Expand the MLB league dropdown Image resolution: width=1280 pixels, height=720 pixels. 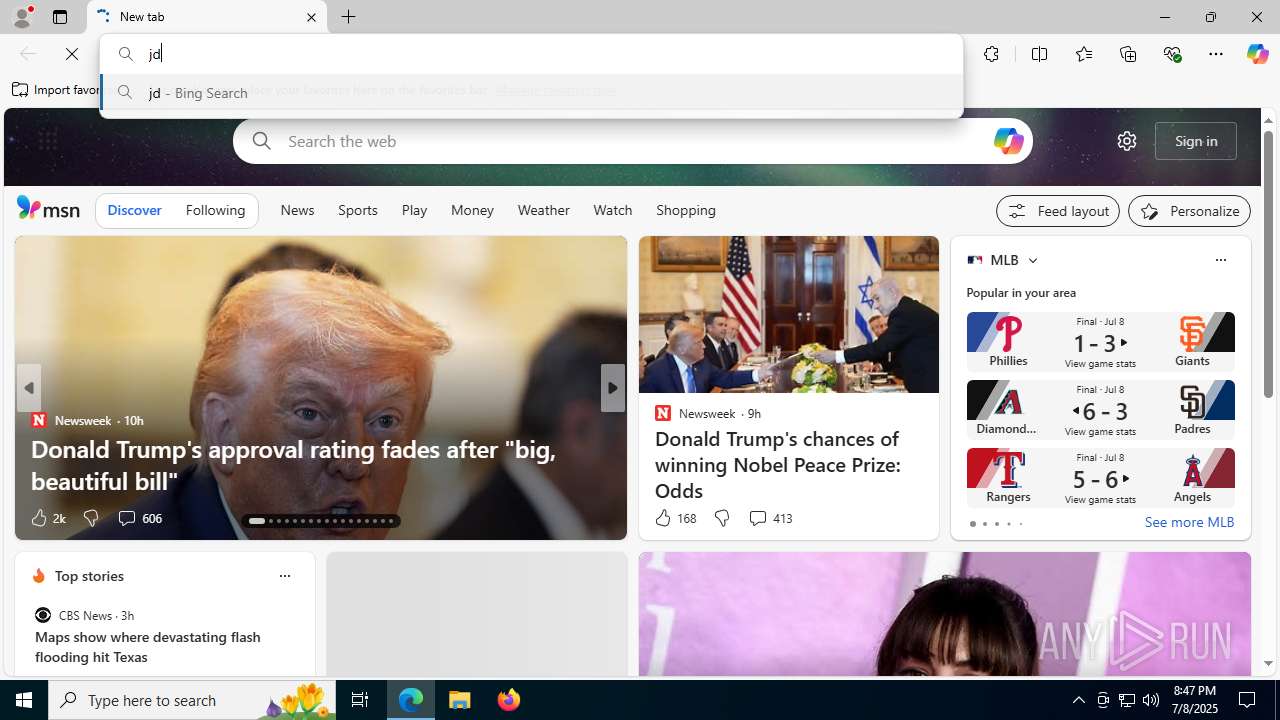click(x=1032, y=260)
